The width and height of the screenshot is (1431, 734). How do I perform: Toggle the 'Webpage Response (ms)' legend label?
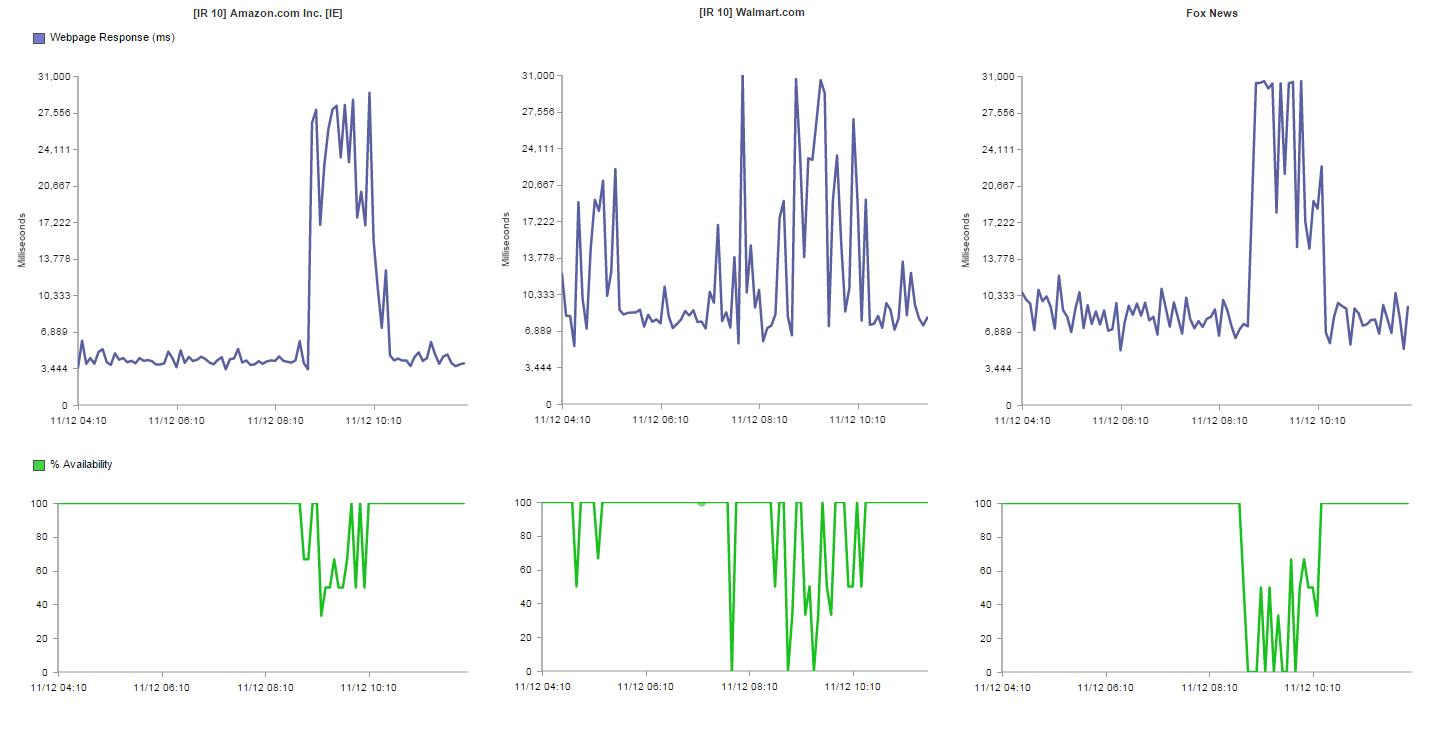(111, 37)
